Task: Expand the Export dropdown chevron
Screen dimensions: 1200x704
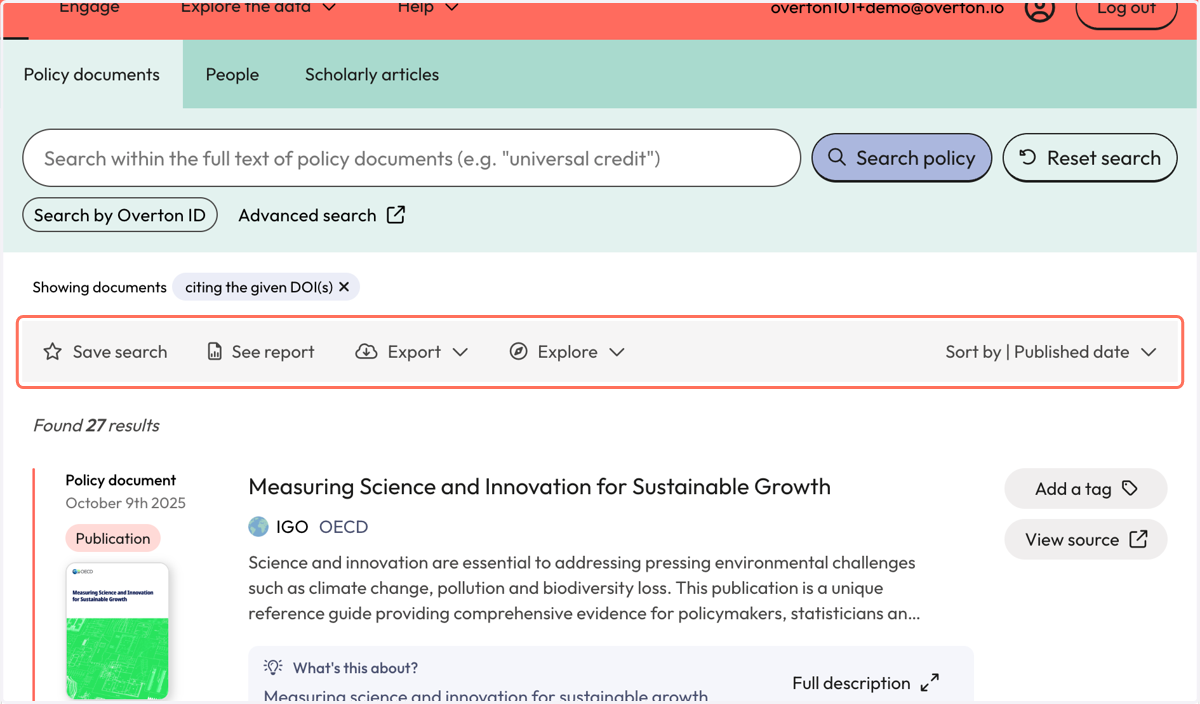Action: pos(460,352)
